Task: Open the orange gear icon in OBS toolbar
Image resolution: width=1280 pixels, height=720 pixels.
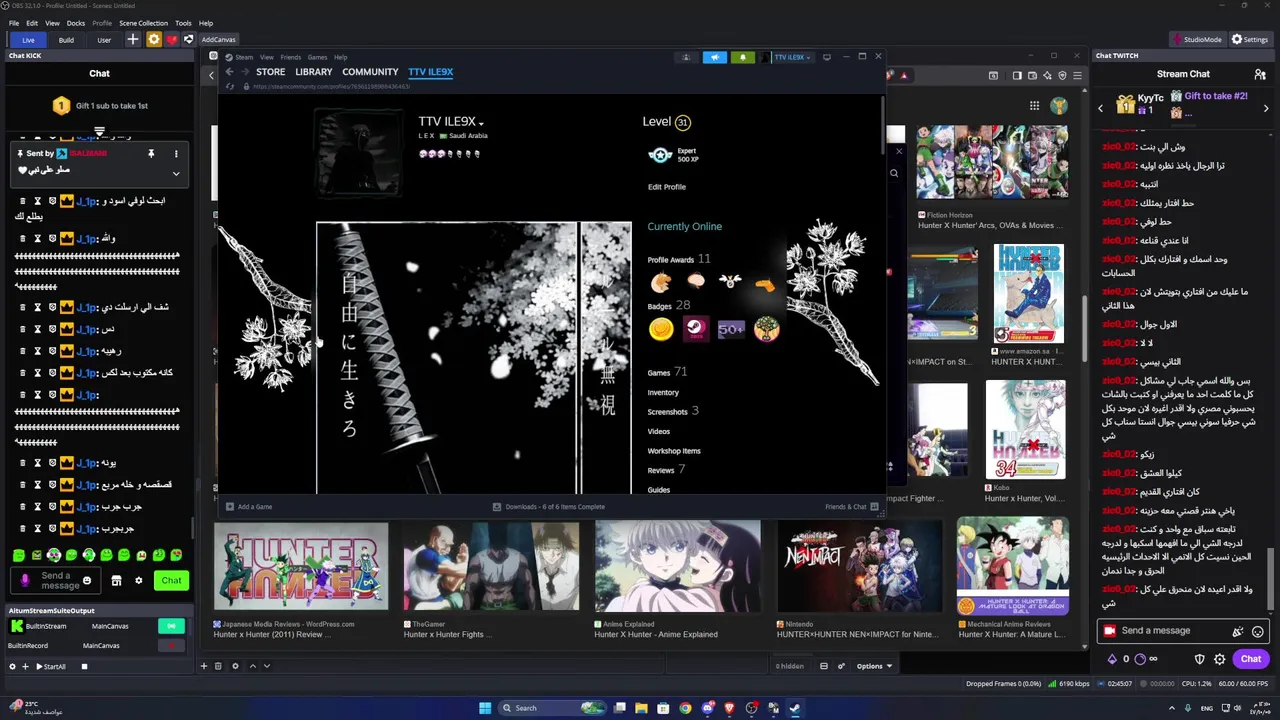Action: pyautogui.click(x=153, y=39)
